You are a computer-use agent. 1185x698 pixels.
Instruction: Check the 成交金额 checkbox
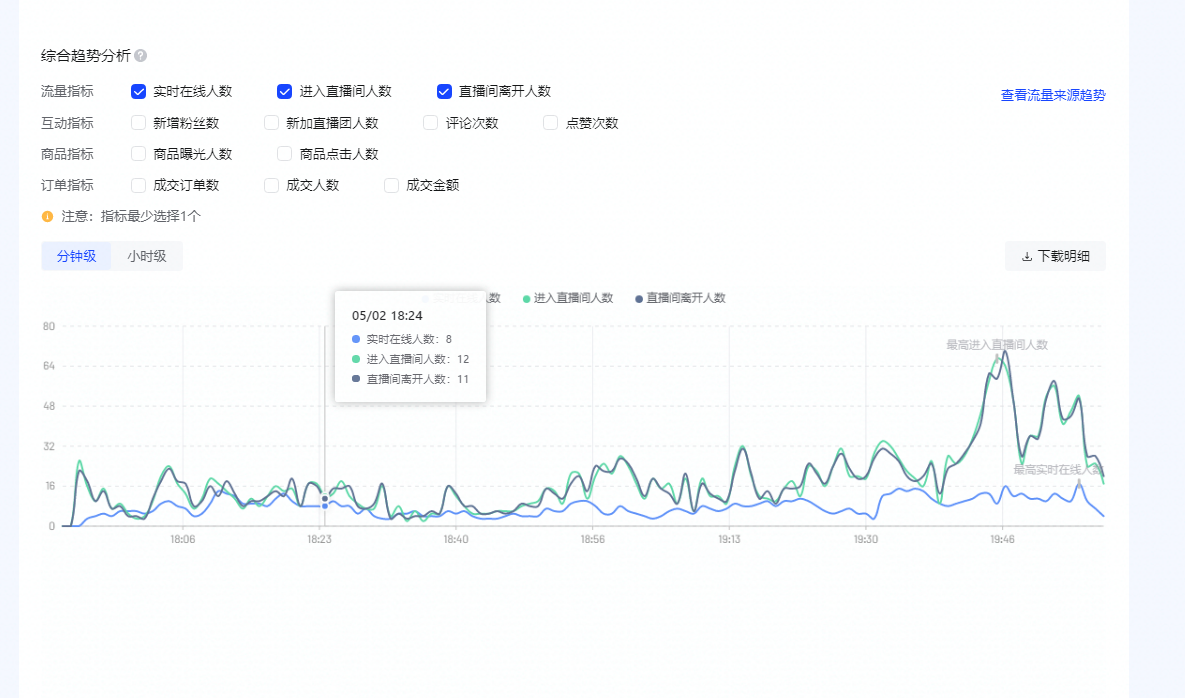tap(391, 185)
